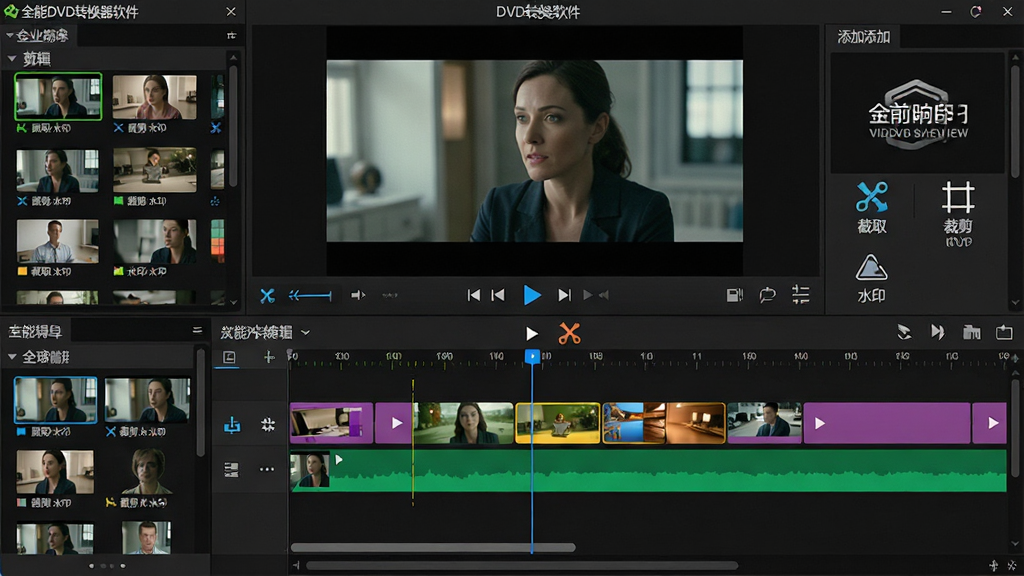Click the orange scissors cut tool
This screenshot has height=576, width=1024.
pyautogui.click(x=569, y=333)
